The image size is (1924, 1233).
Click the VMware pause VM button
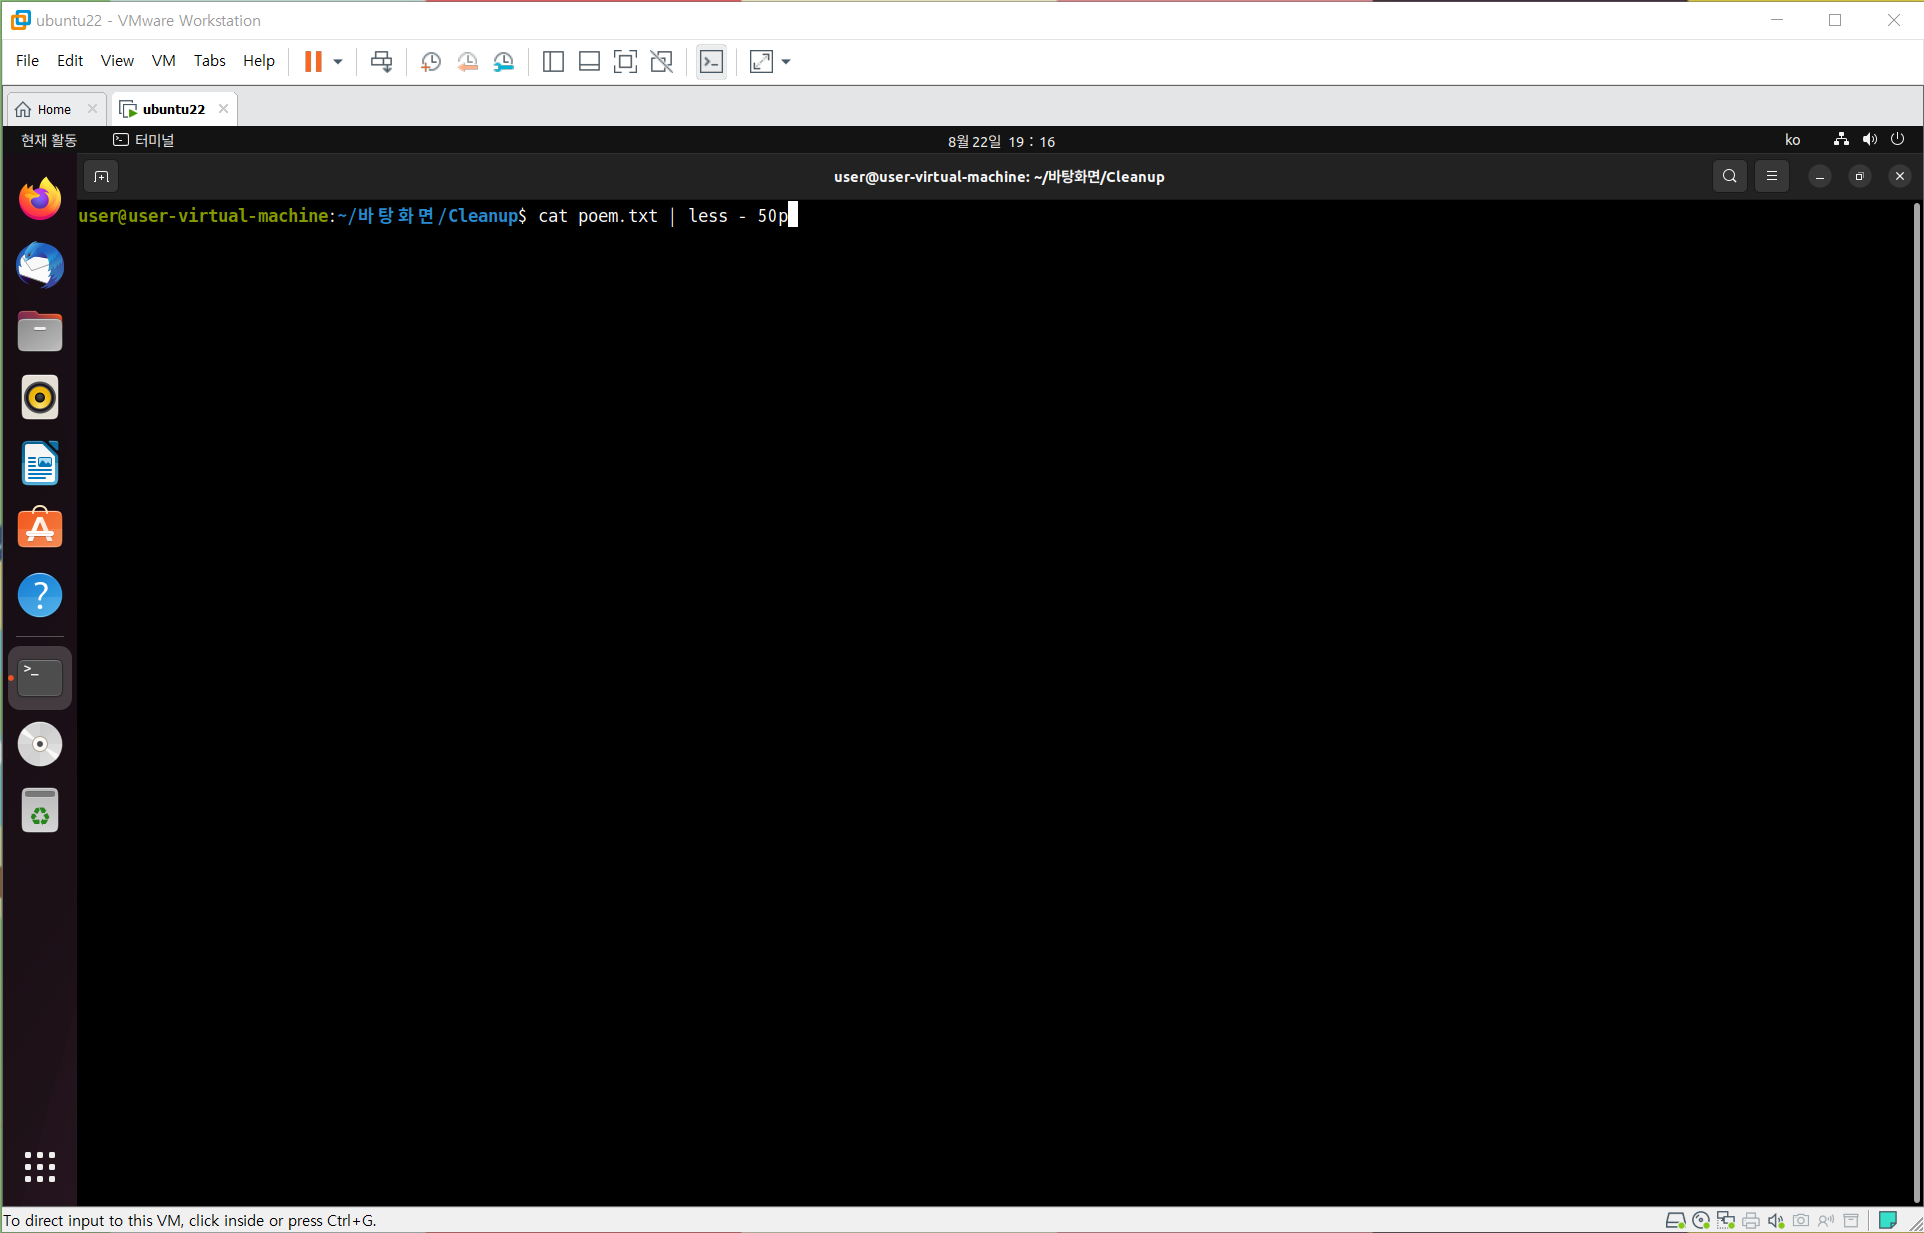(x=313, y=62)
